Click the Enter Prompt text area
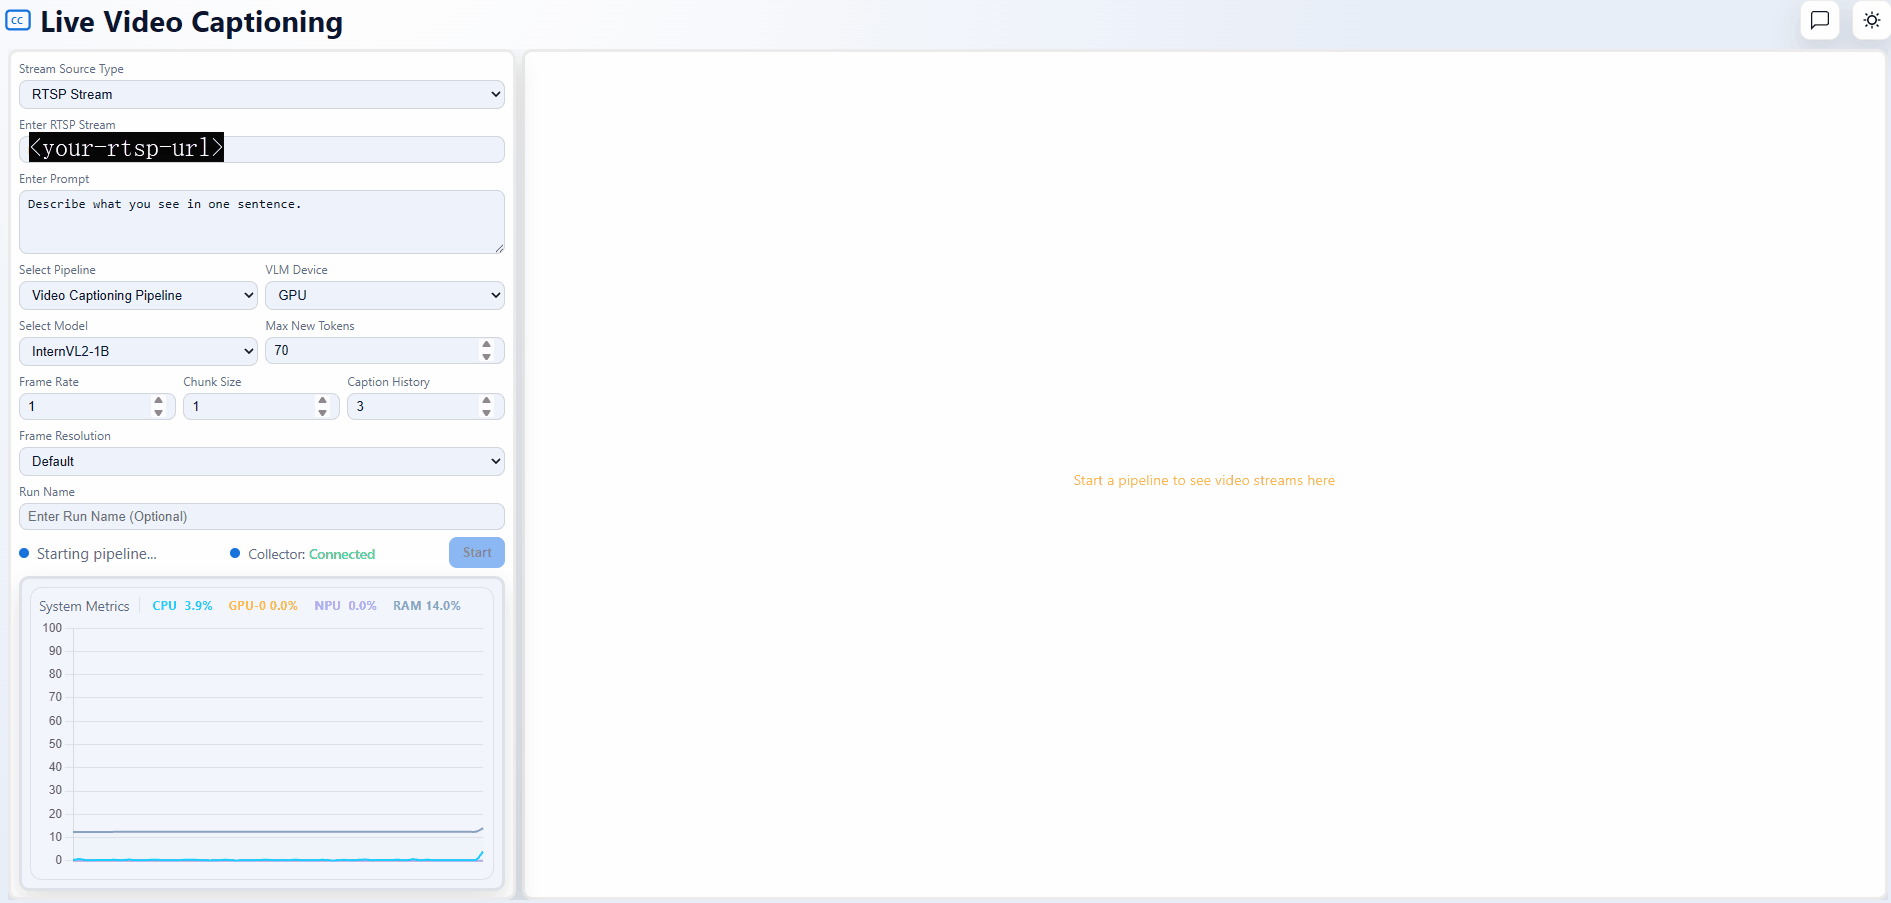1891x903 pixels. click(x=262, y=222)
